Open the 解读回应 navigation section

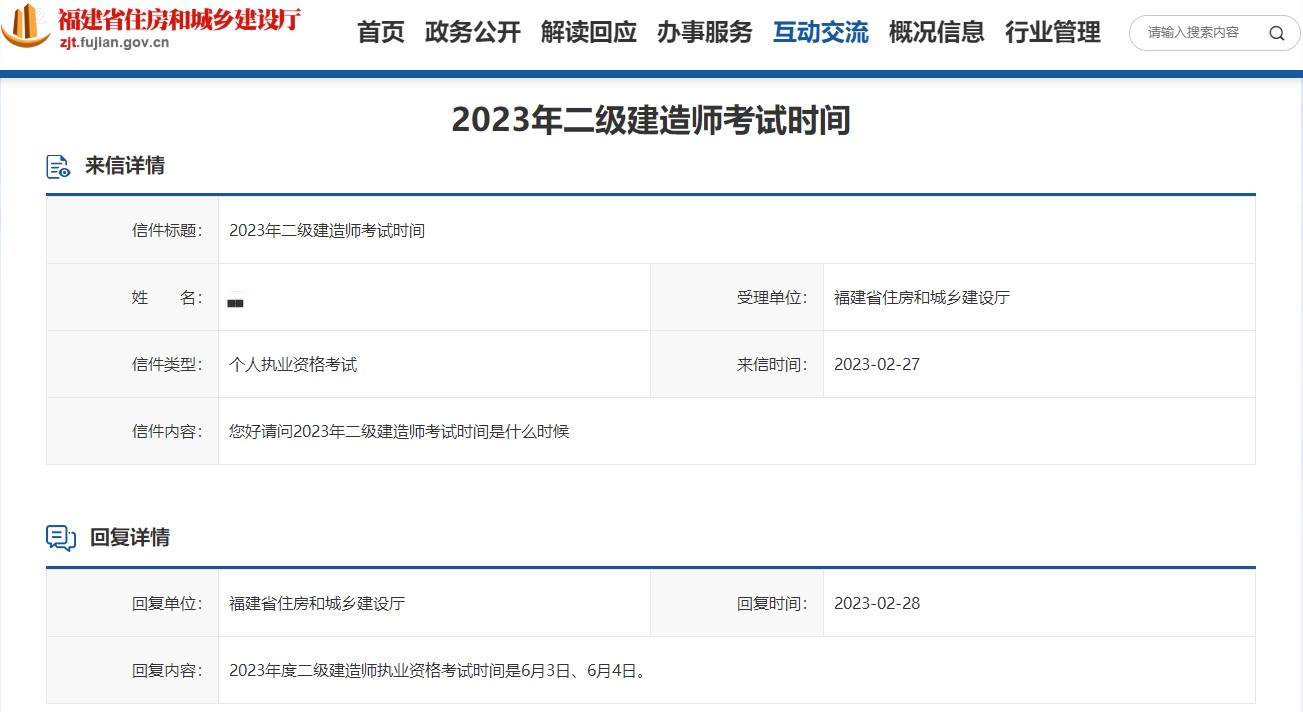tap(588, 33)
